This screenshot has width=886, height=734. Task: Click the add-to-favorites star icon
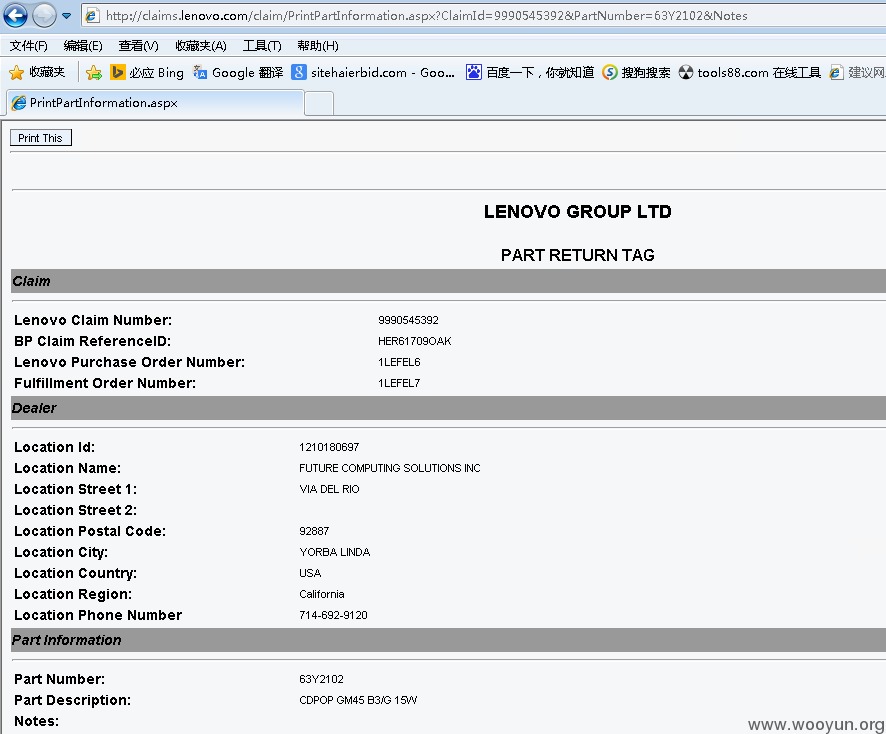tap(94, 72)
